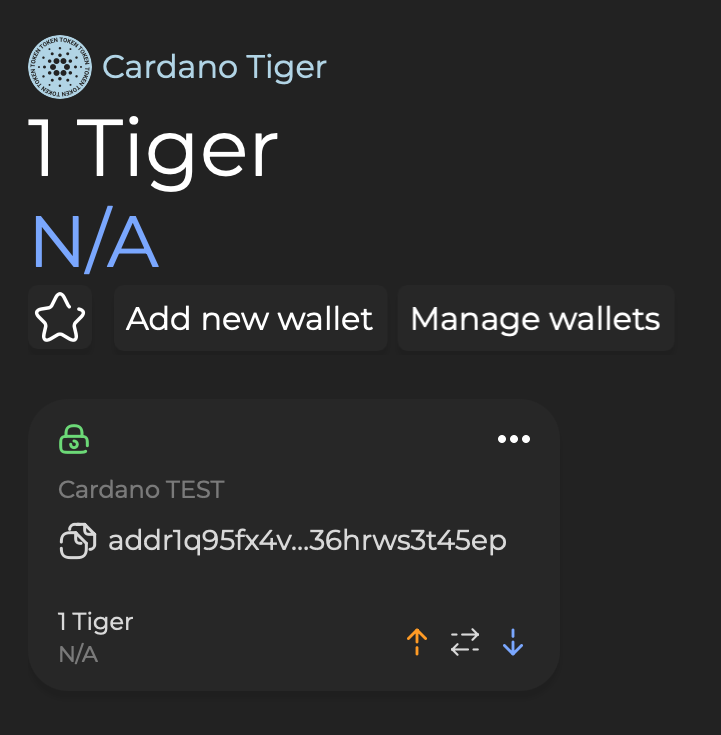Click the Cardano Tiger token logo
The width and height of the screenshot is (721, 735).
pyautogui.click(x=60, y=67)
